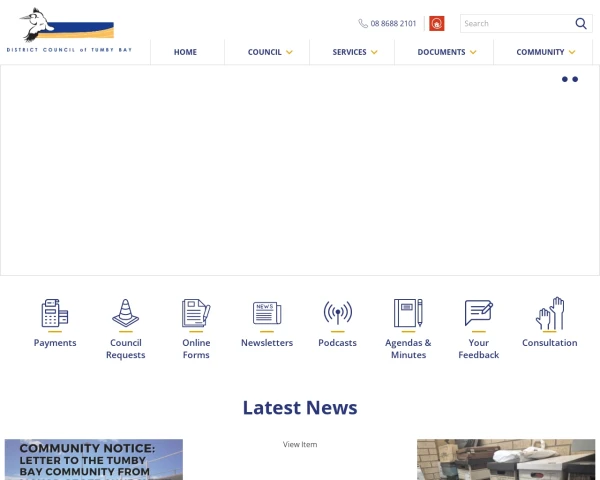Open the Community Notice news thumbnail
The image size is (600, 480).
click(x=94, y=459)
